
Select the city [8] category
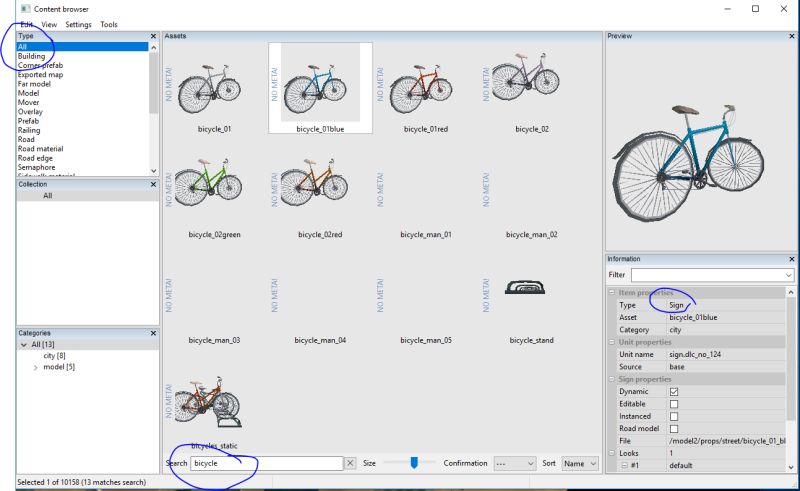pos(54,356)
